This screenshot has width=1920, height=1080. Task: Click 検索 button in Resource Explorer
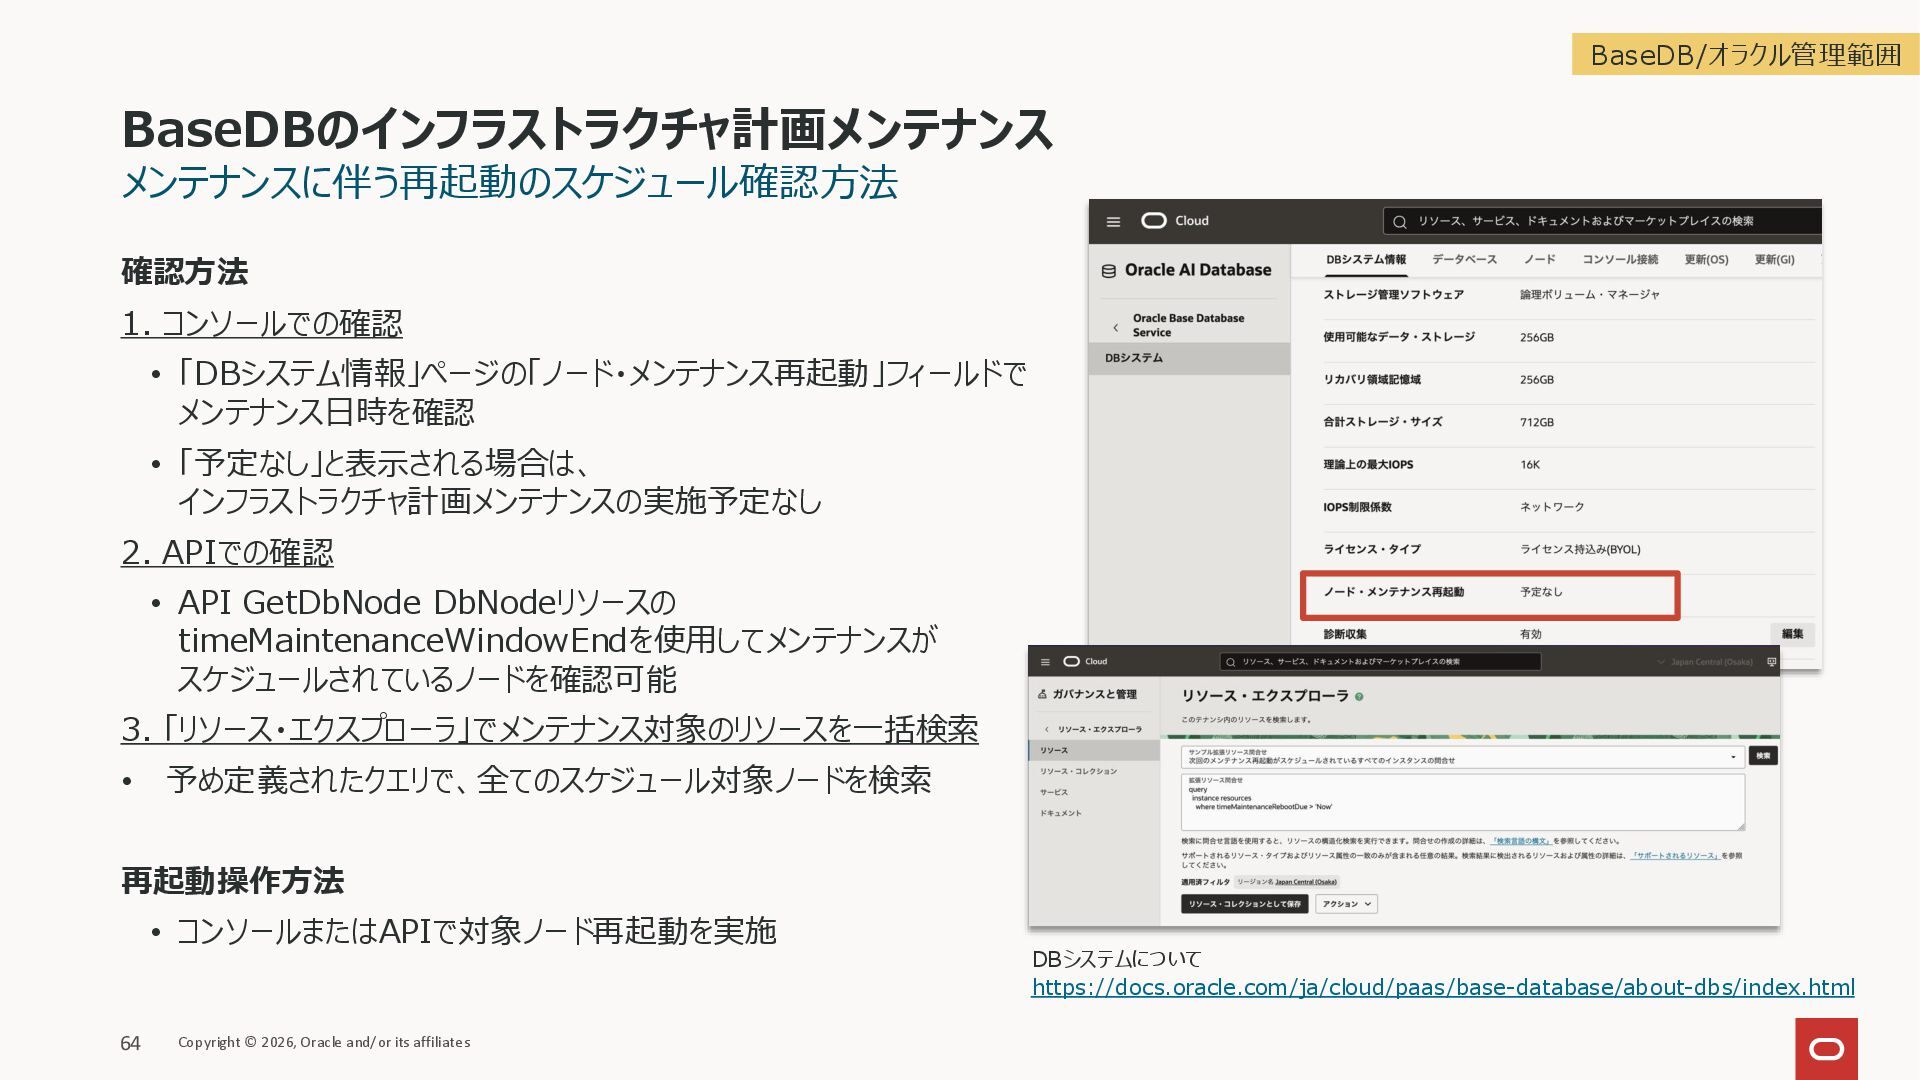[1763, 756]
